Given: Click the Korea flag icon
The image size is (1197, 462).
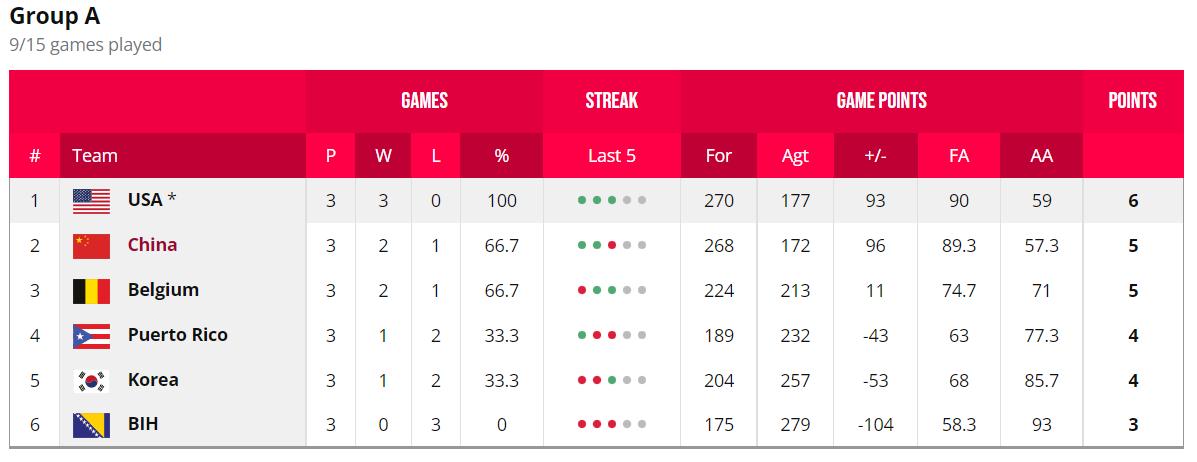Looking at the screenshot, I should pyautogui.click(x=91, y=381).
